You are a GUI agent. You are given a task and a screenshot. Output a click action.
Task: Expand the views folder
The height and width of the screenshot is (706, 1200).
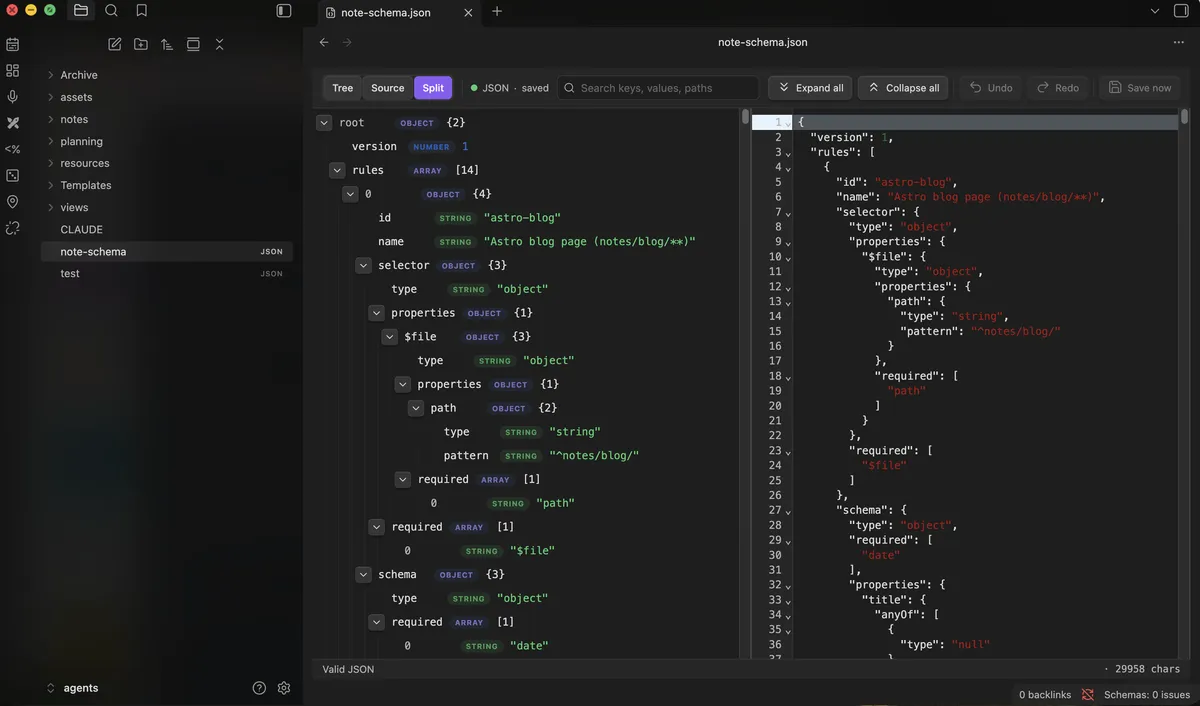[51, 207]
